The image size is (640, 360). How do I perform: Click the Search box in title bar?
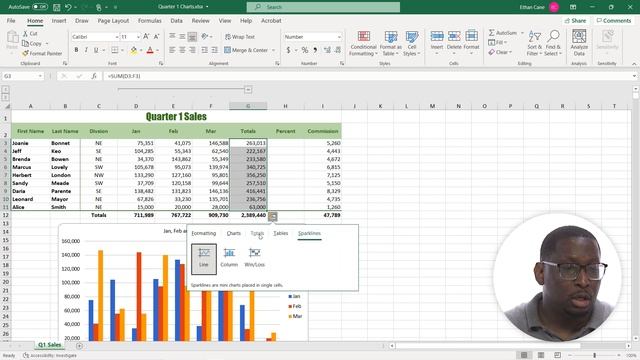pos(323,7)
